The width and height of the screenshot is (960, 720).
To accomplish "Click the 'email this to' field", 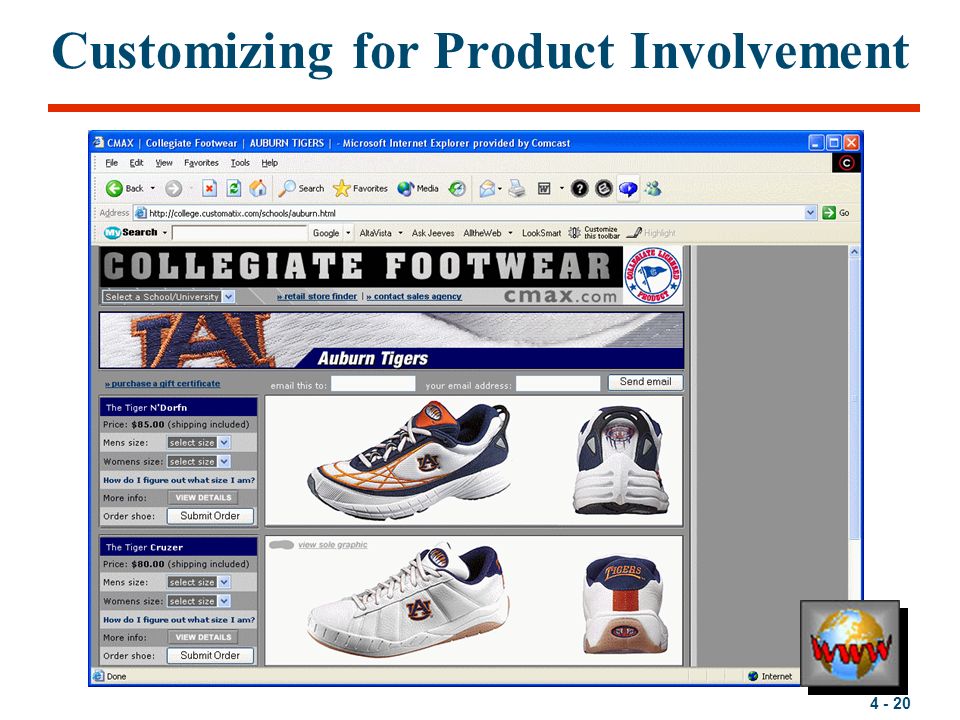I will click(x=373, y=384).
